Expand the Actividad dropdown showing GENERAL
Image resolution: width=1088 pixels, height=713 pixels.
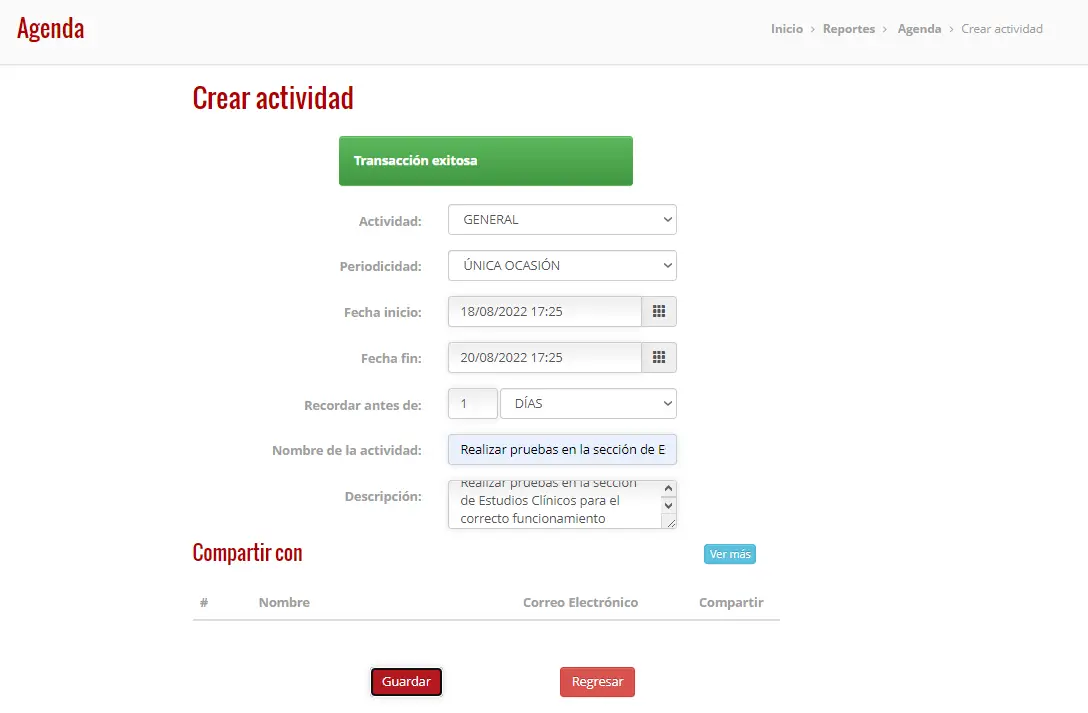click(x=562, y=219)
